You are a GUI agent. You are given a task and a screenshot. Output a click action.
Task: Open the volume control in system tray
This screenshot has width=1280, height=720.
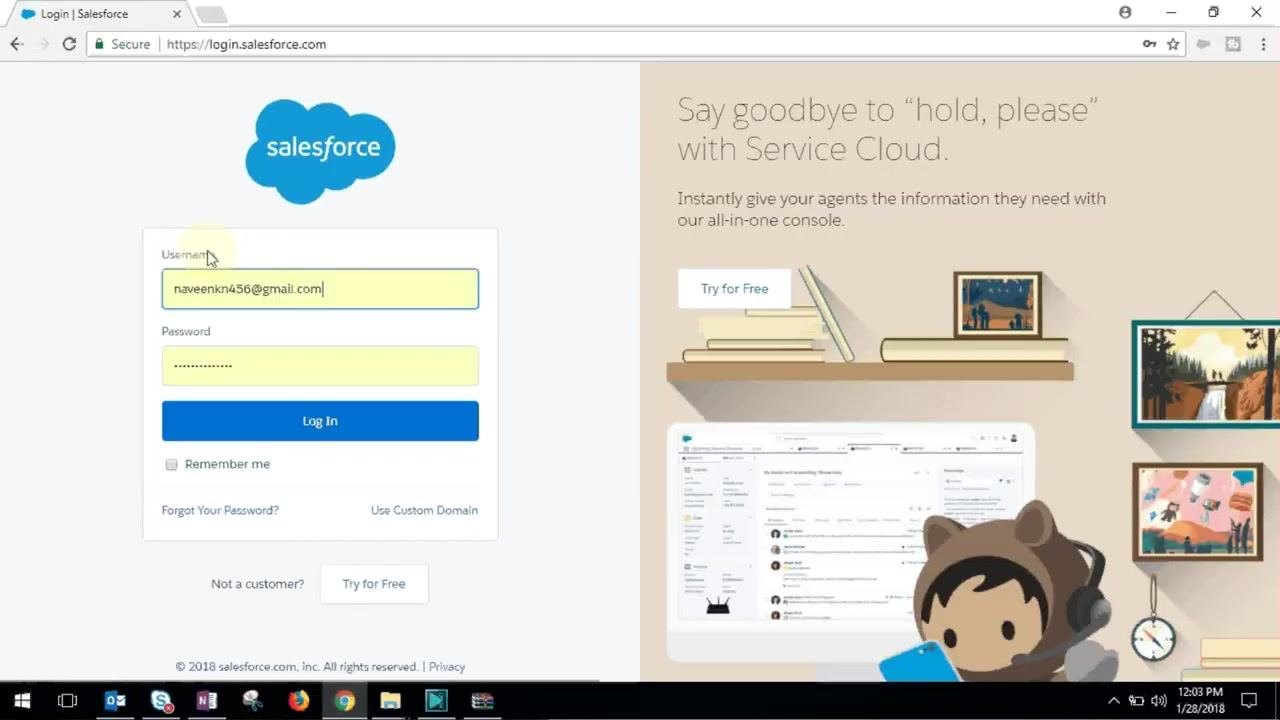click(1159, 701)
